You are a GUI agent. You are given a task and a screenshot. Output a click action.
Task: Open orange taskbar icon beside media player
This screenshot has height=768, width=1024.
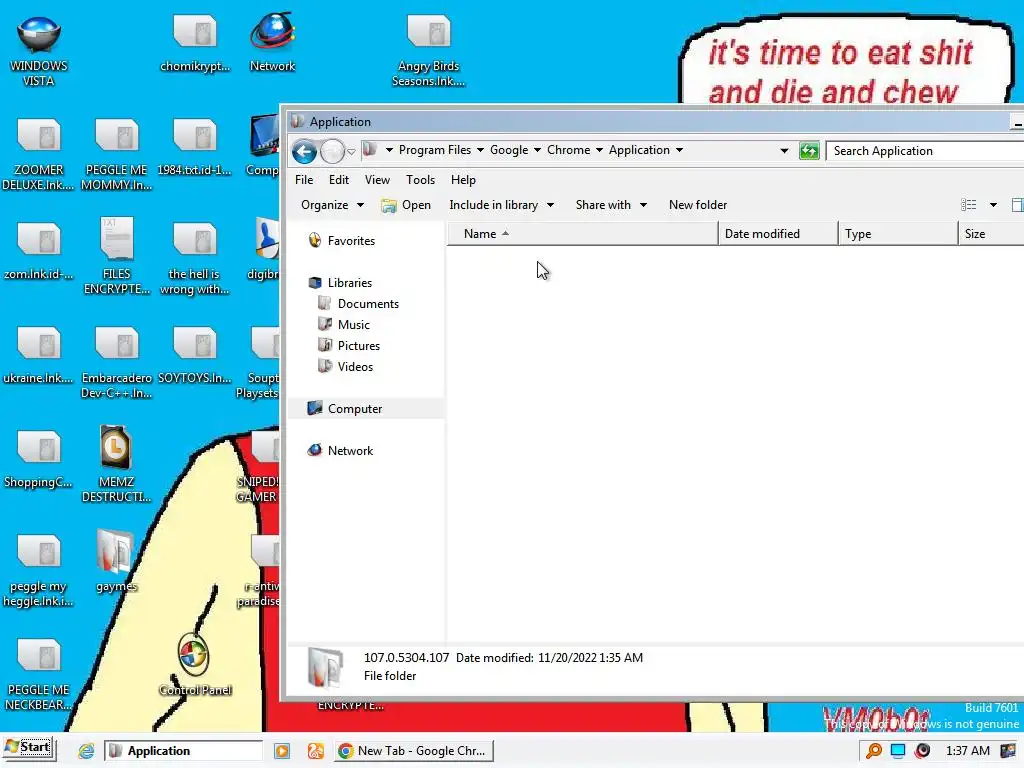(x=315, y=751)
